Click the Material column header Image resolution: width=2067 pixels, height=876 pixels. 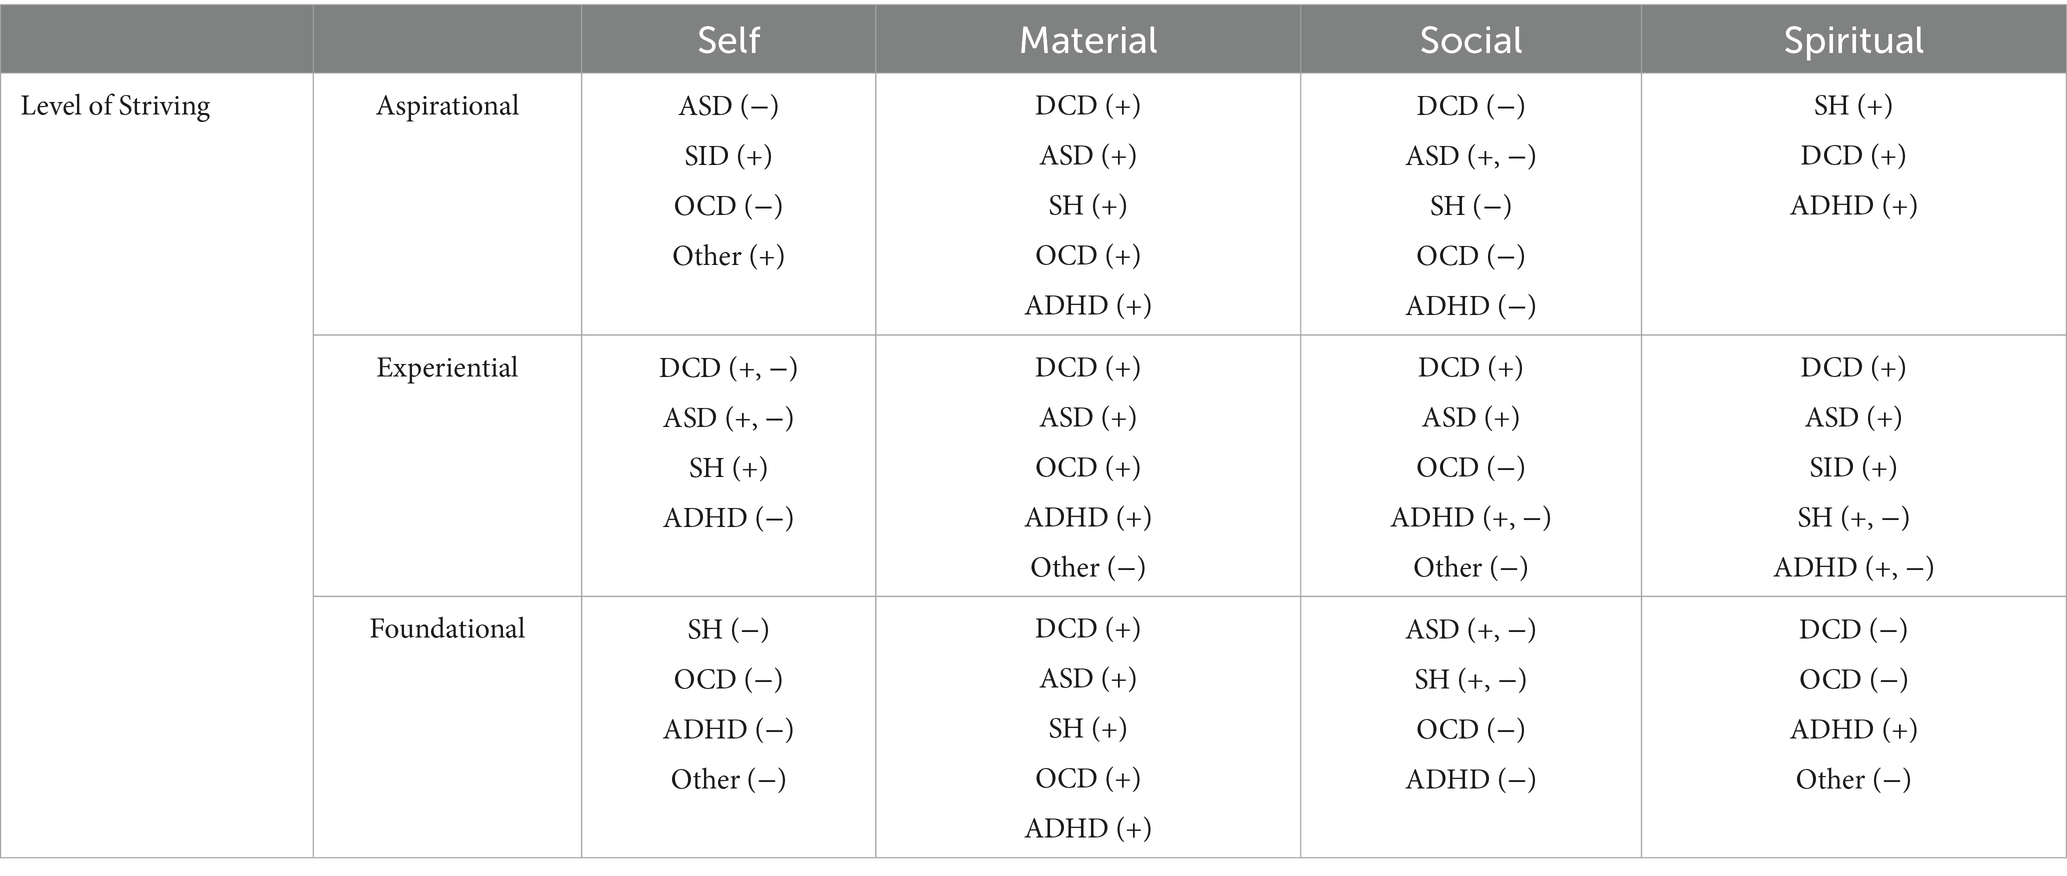tap(1088, 40)
